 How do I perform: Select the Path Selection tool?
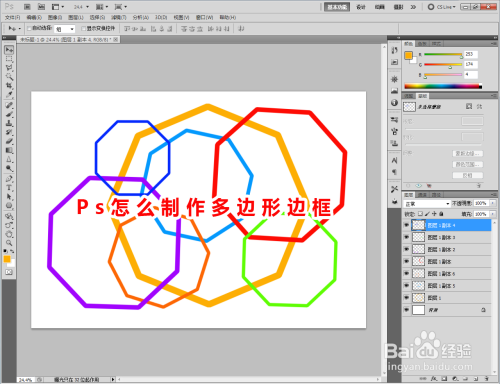9,197
